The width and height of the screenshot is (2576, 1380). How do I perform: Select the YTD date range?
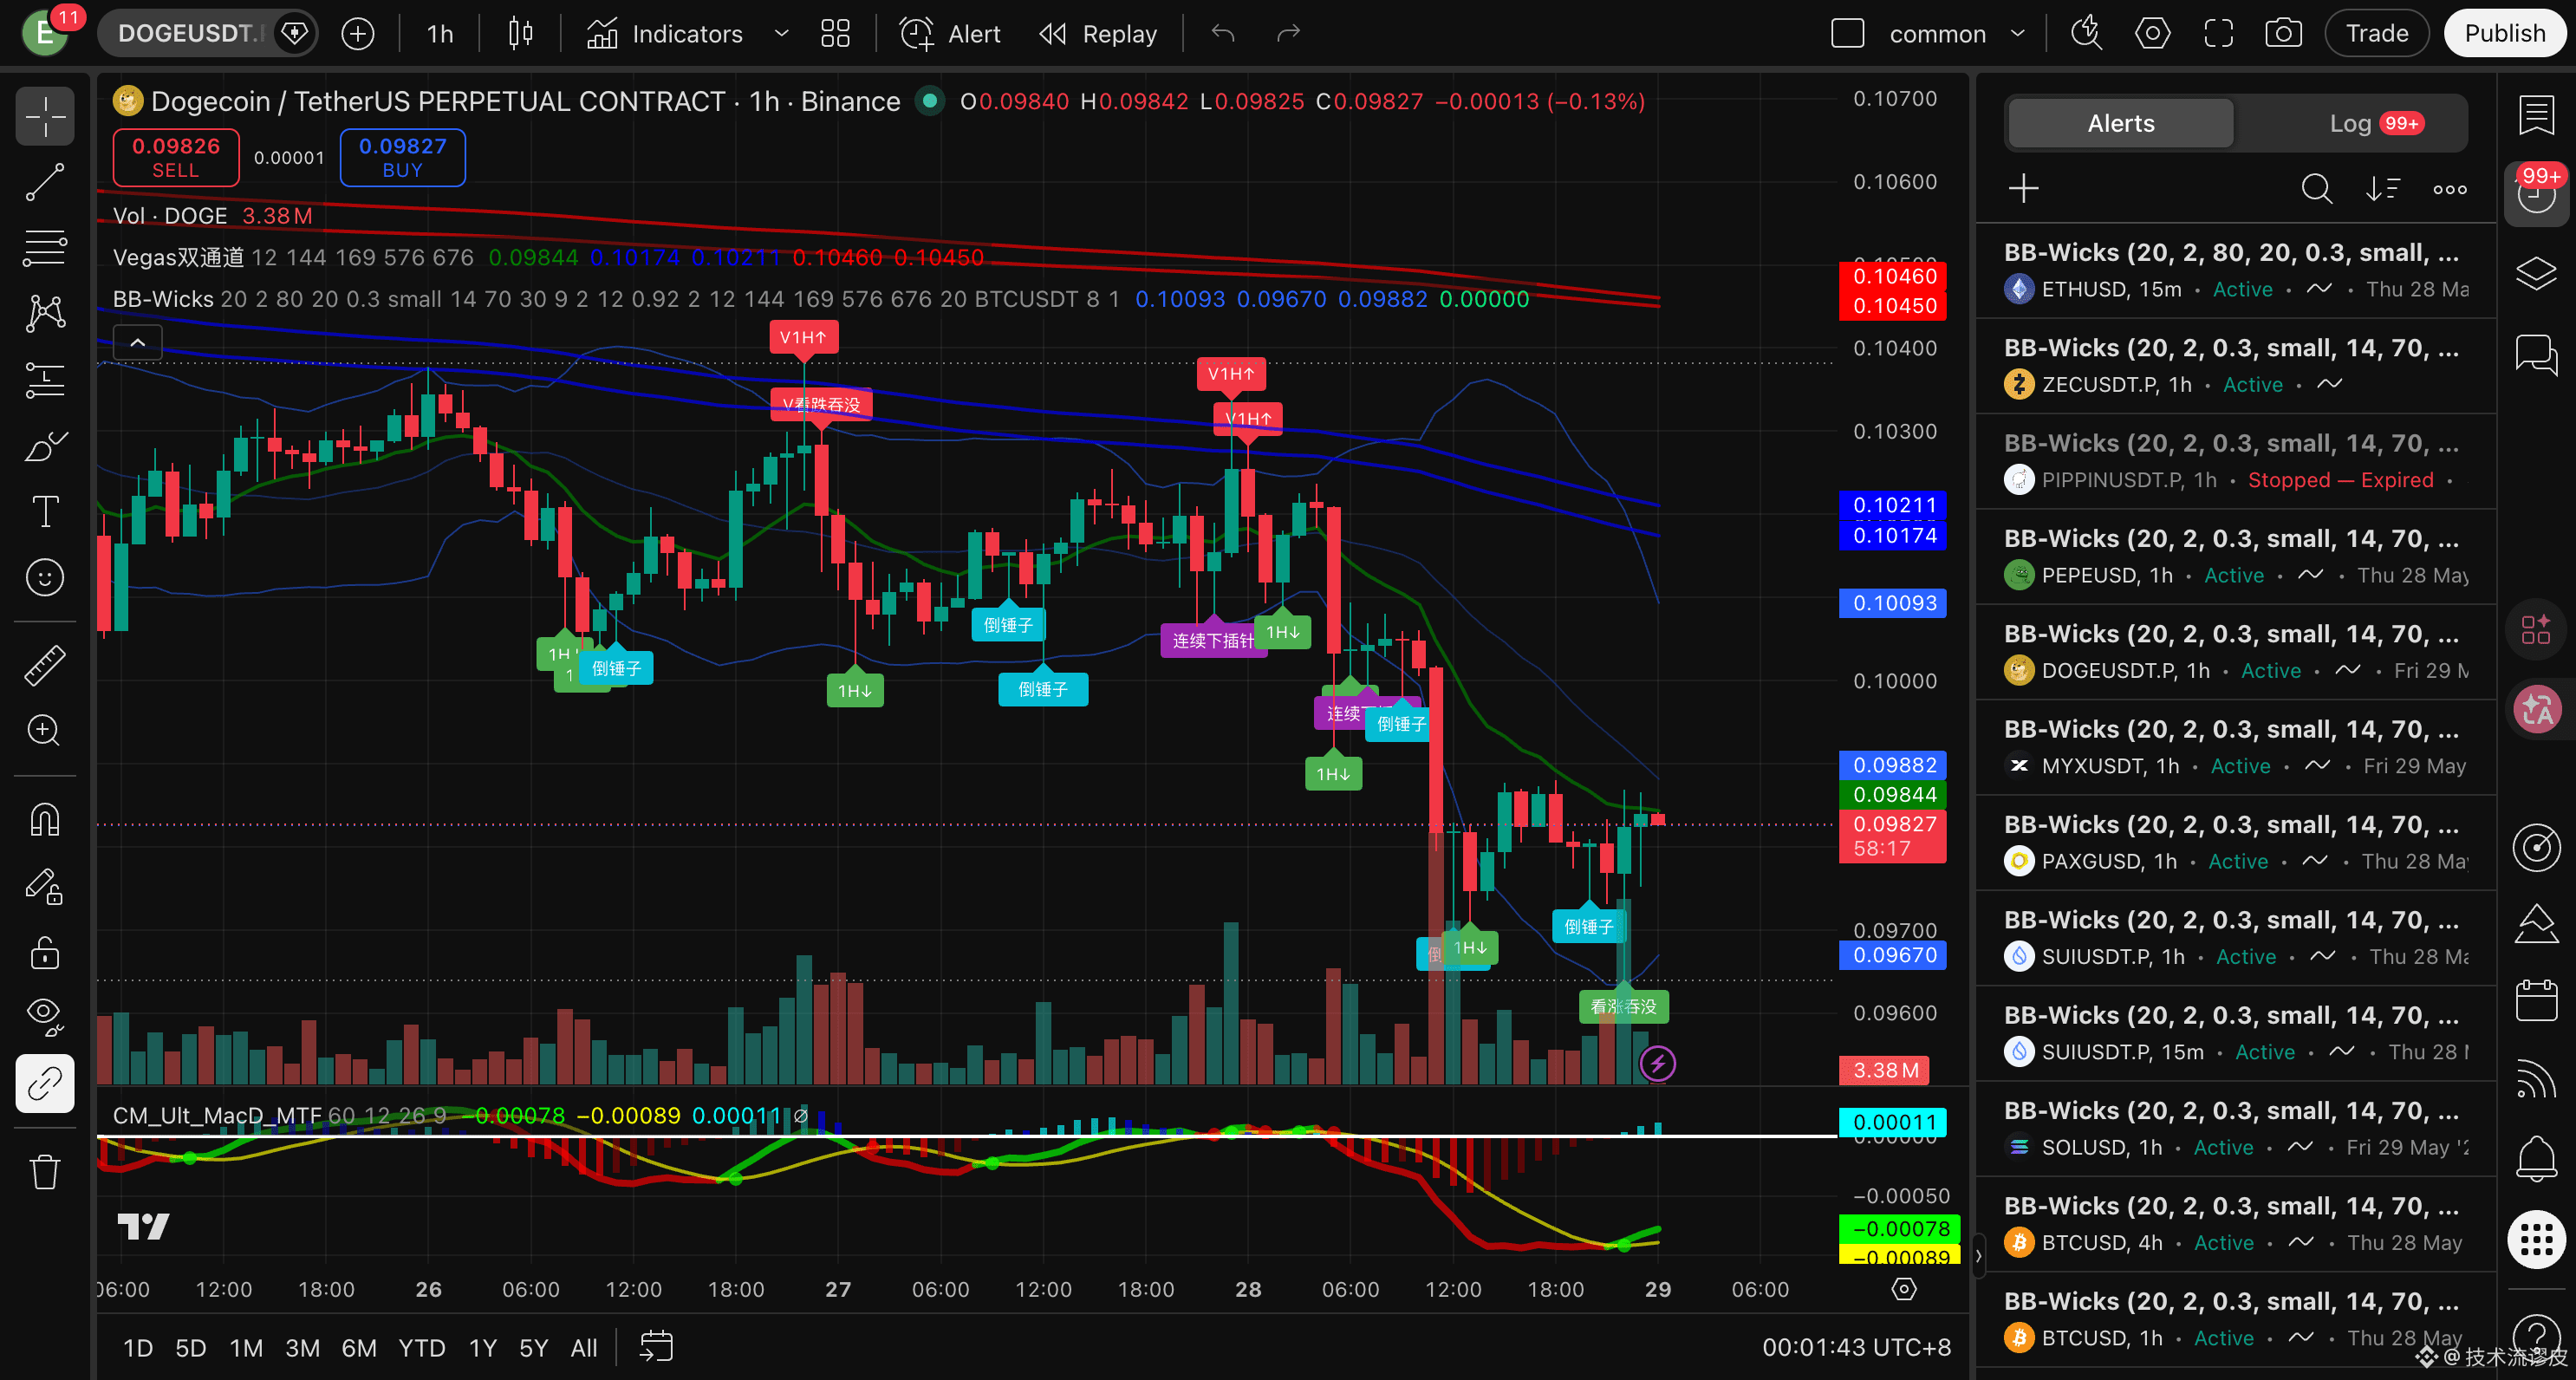422,1348
